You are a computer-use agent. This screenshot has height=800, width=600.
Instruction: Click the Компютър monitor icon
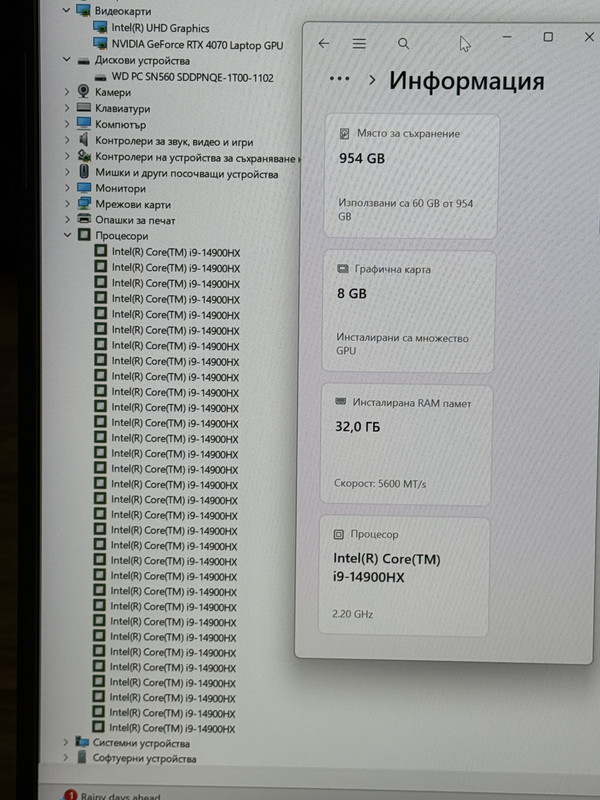(x=84, y=123)
